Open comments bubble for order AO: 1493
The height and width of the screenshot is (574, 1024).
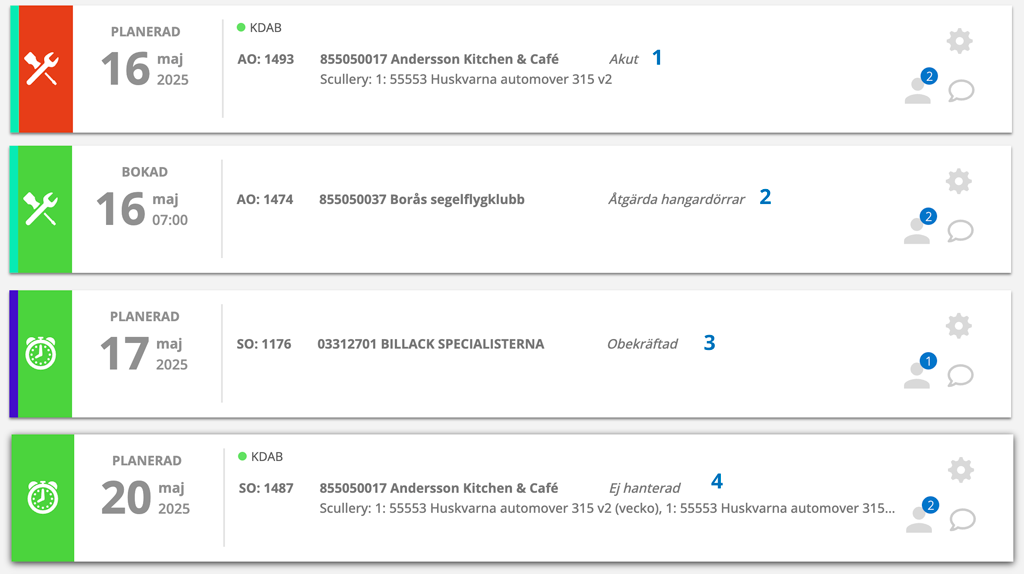[x=961, y=91]
